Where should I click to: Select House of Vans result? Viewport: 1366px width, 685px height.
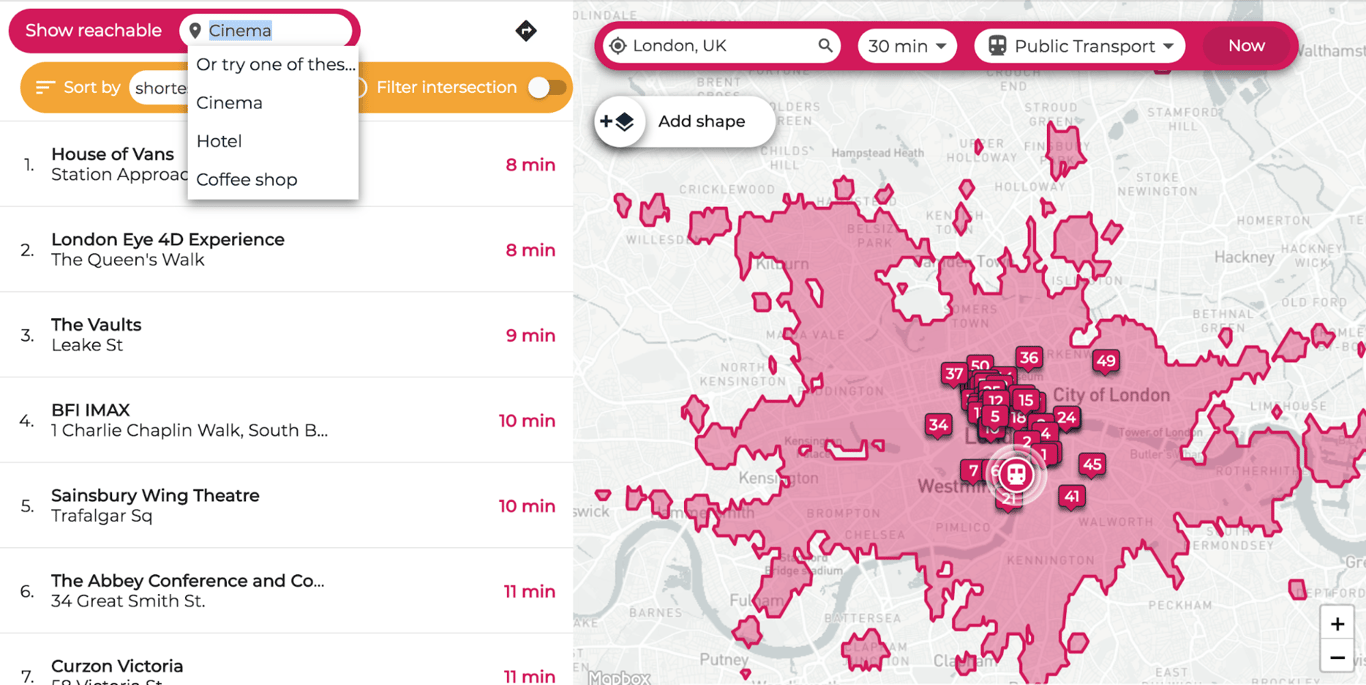(287, 164)
